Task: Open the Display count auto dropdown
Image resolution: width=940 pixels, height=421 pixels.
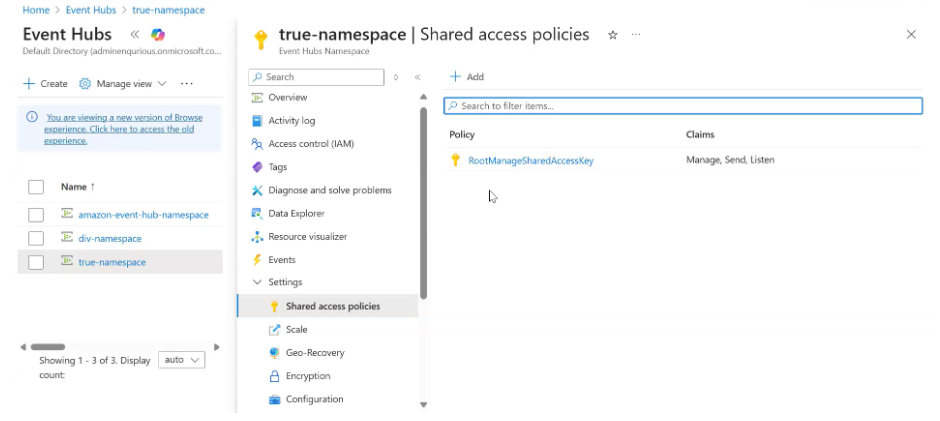Action: tap(181, 359)
